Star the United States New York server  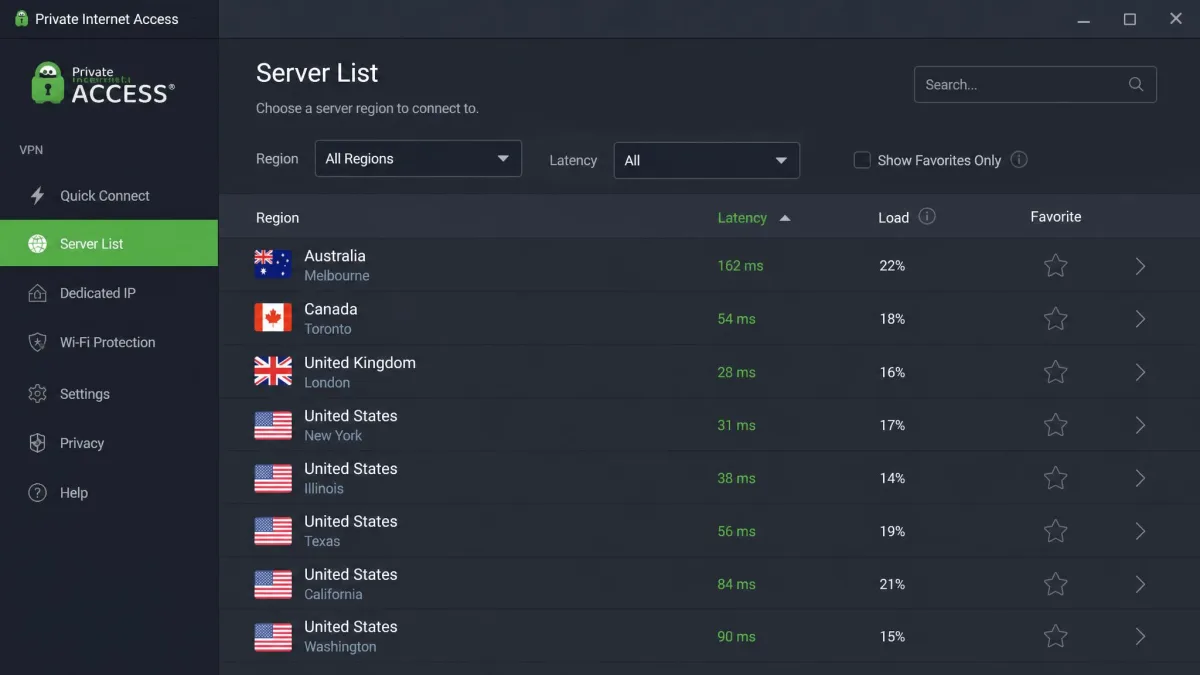point(1056,425)
